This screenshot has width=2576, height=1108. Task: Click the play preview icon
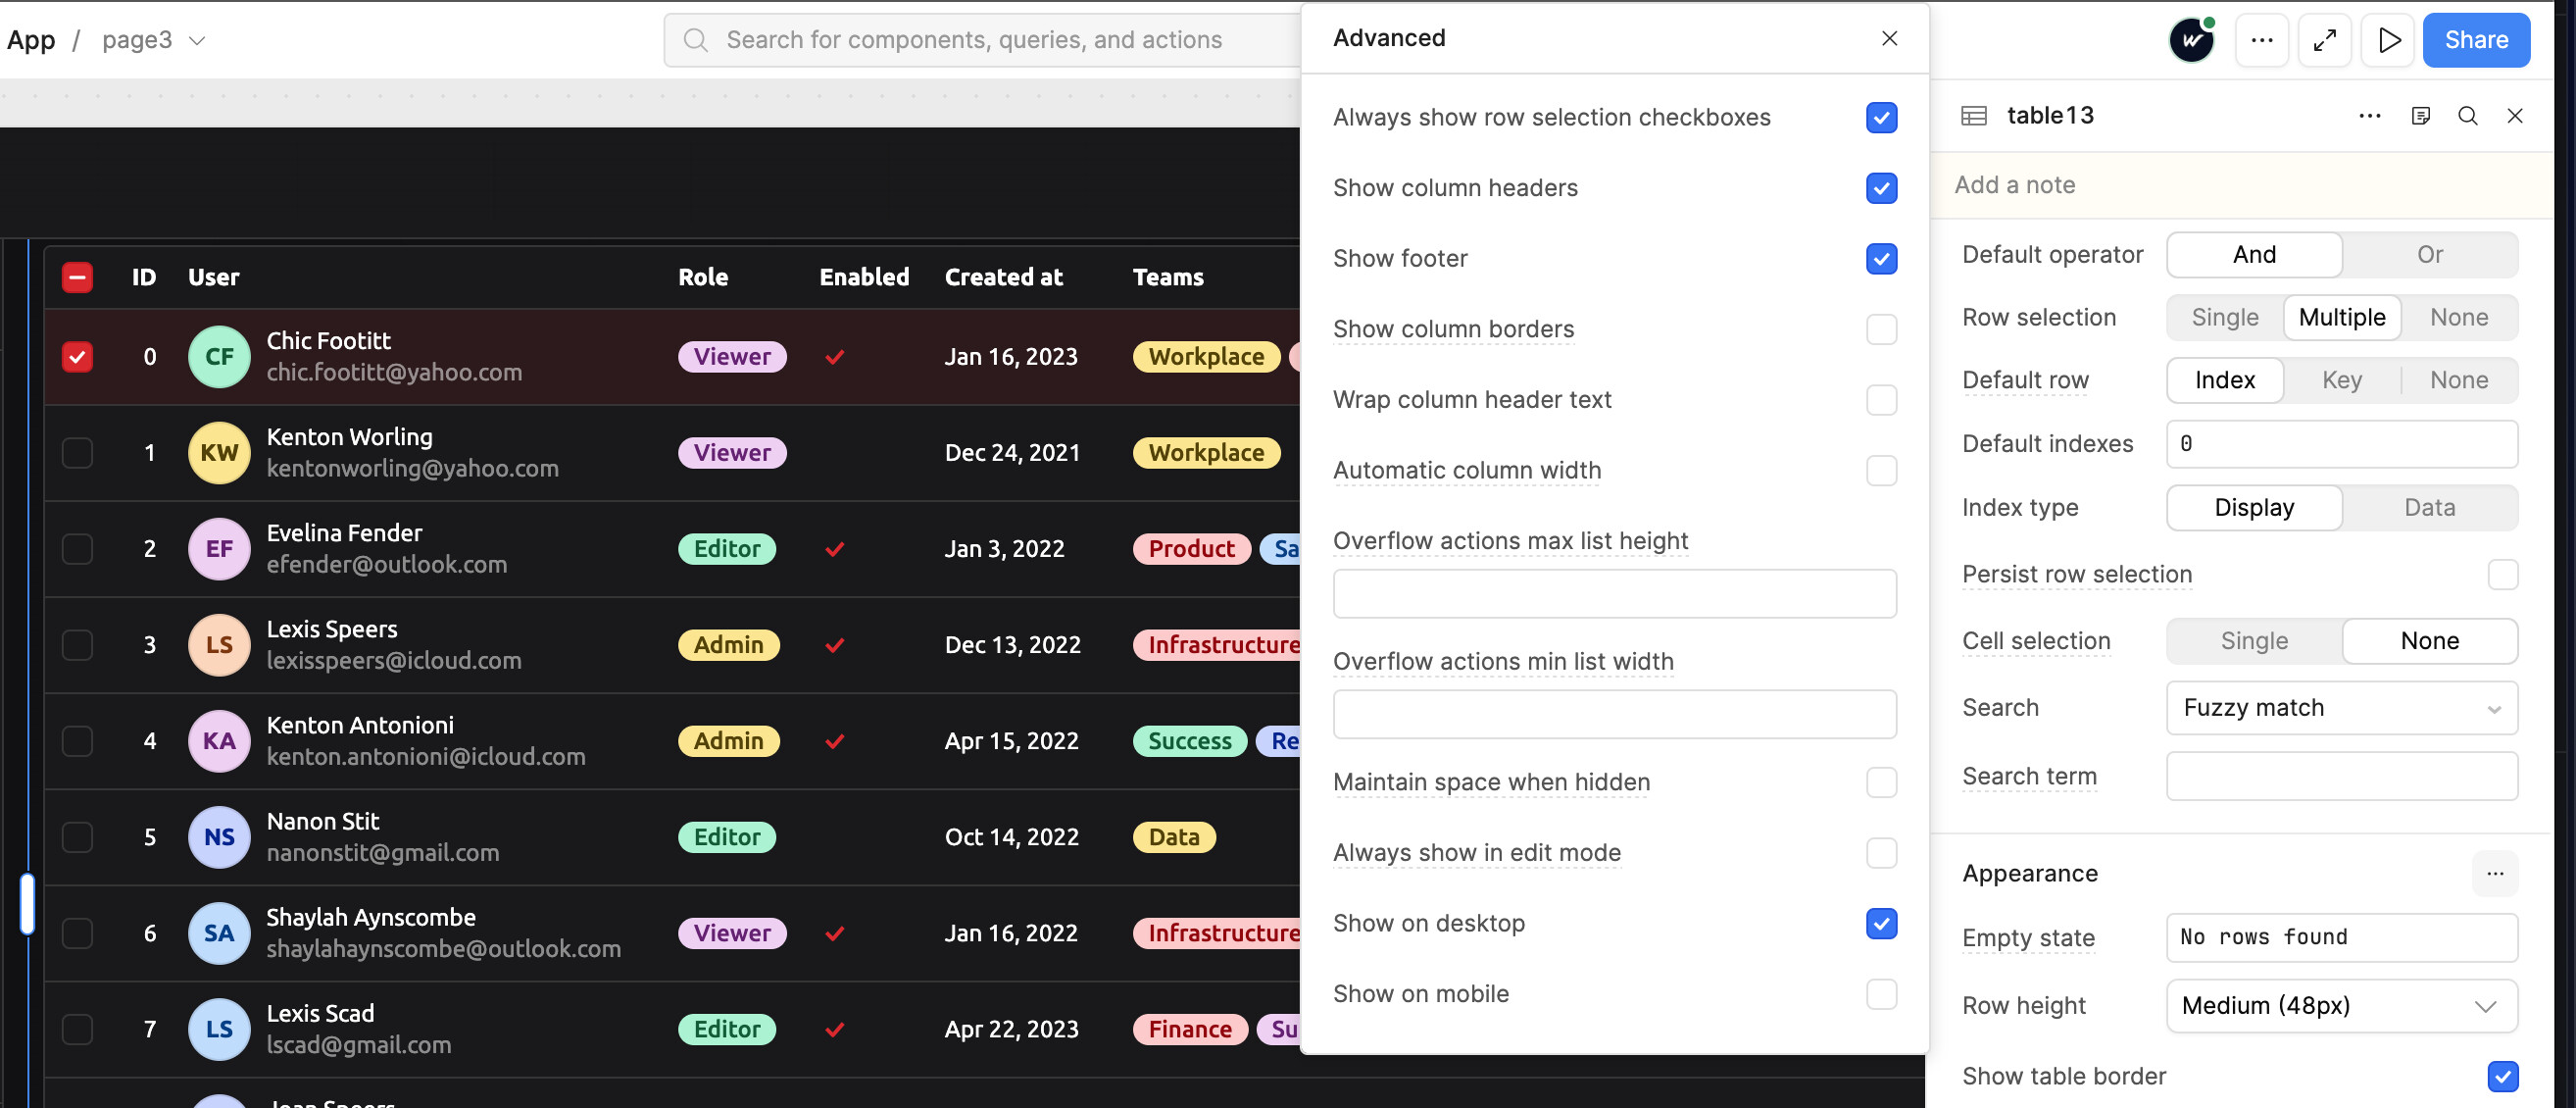(2388, 40)
